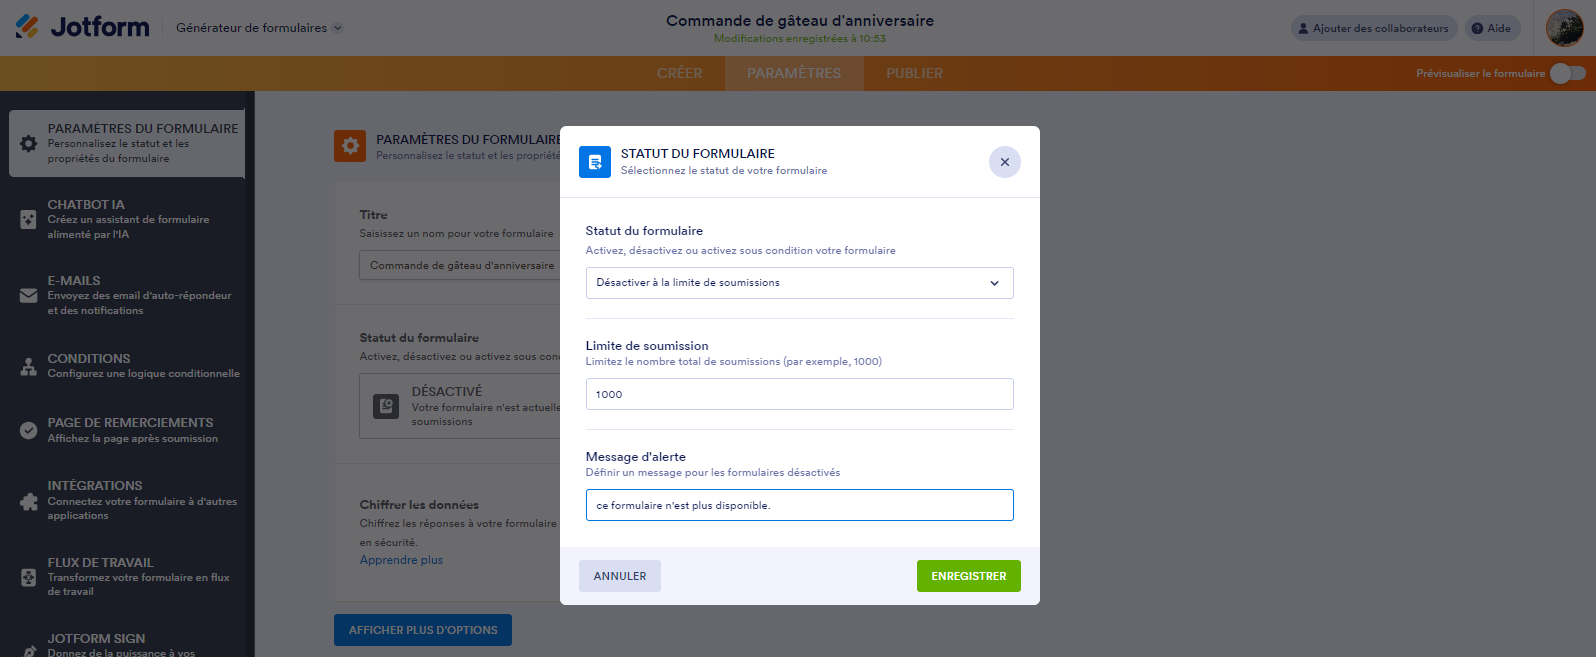Toggle Prévisualiser le formulaire switch
The width and height of the screenshot is (1596, 657).
pos(1567,73)
